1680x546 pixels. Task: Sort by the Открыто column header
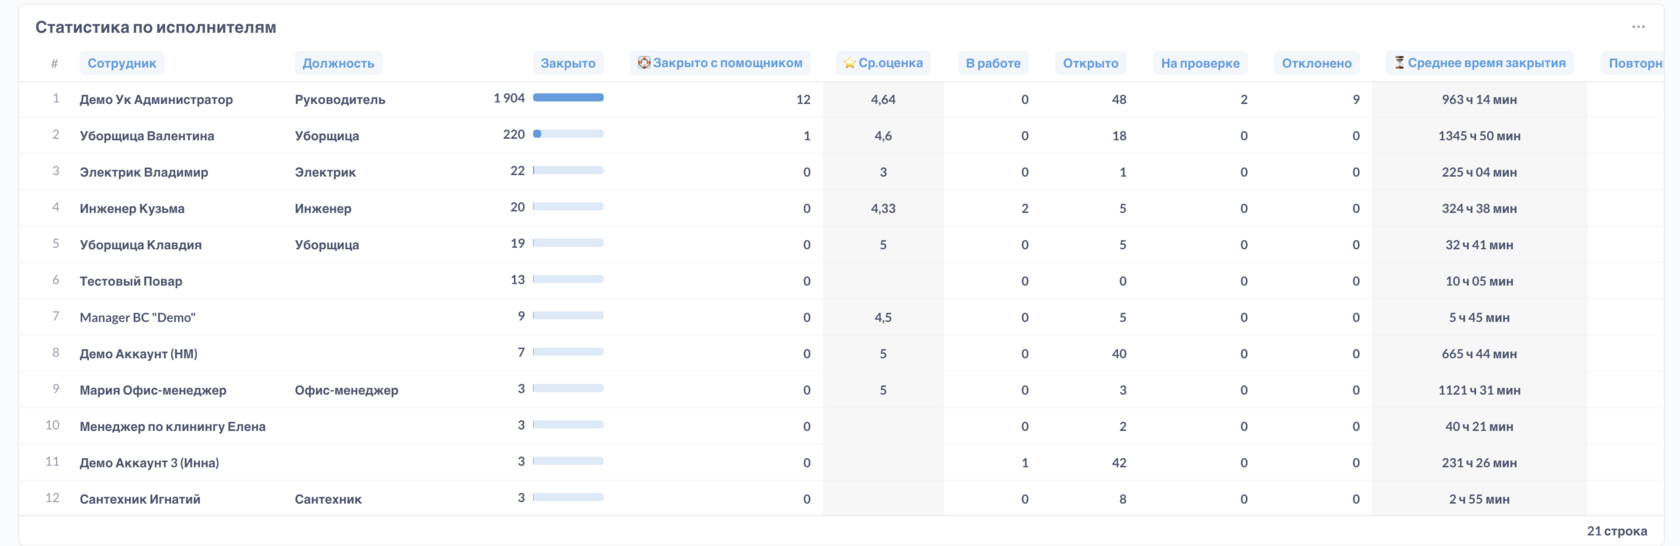(x=1090, y=63)
